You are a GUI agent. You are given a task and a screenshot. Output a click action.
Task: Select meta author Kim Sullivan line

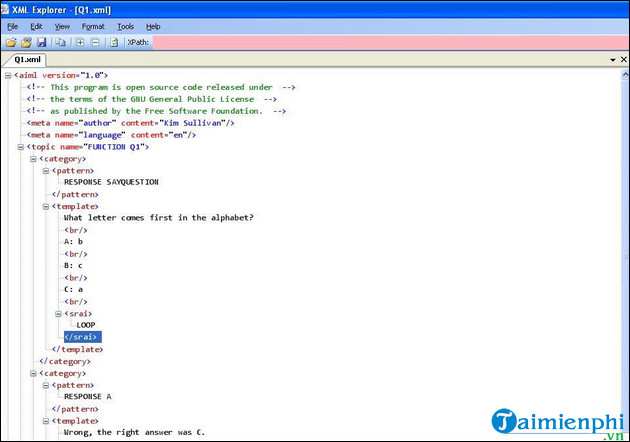coord(131,123)
